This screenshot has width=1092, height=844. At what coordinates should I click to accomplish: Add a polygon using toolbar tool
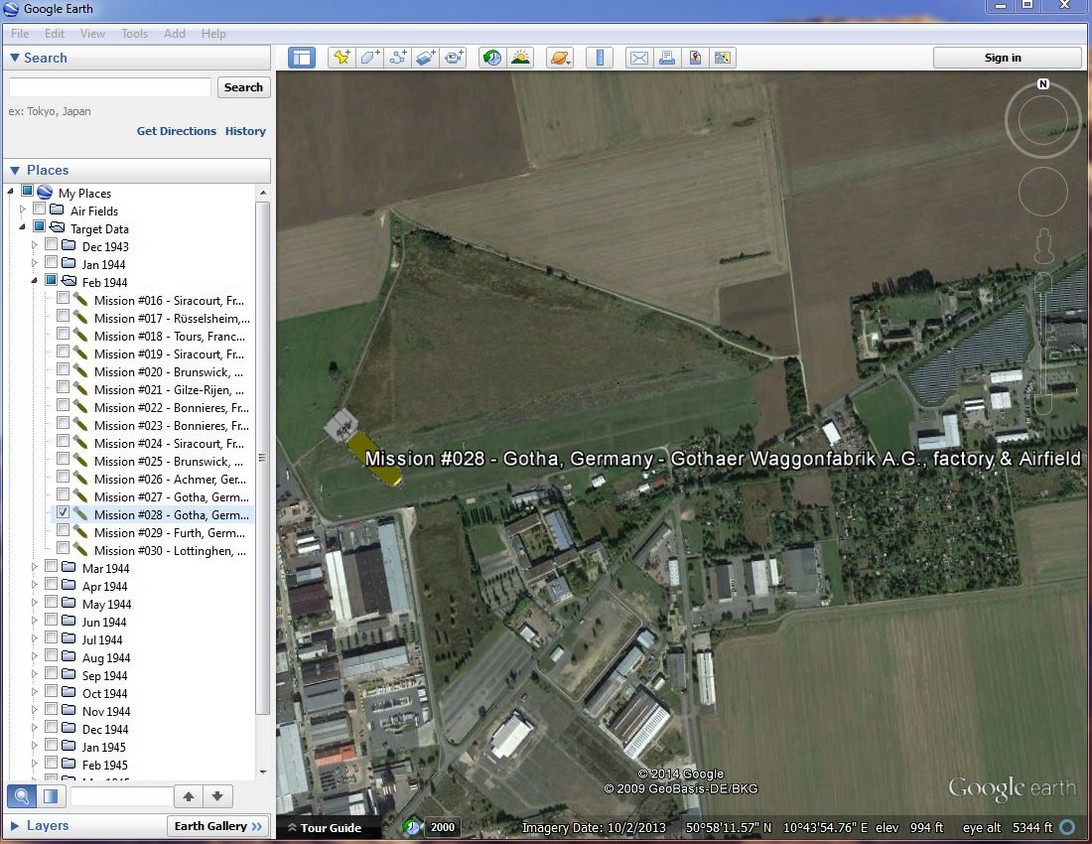tap(370, 58)
